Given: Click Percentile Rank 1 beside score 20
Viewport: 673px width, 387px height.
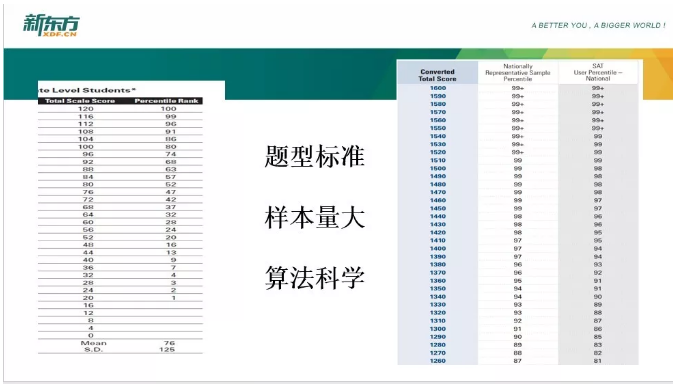Looking at the screenshot, I should point(173,298).
